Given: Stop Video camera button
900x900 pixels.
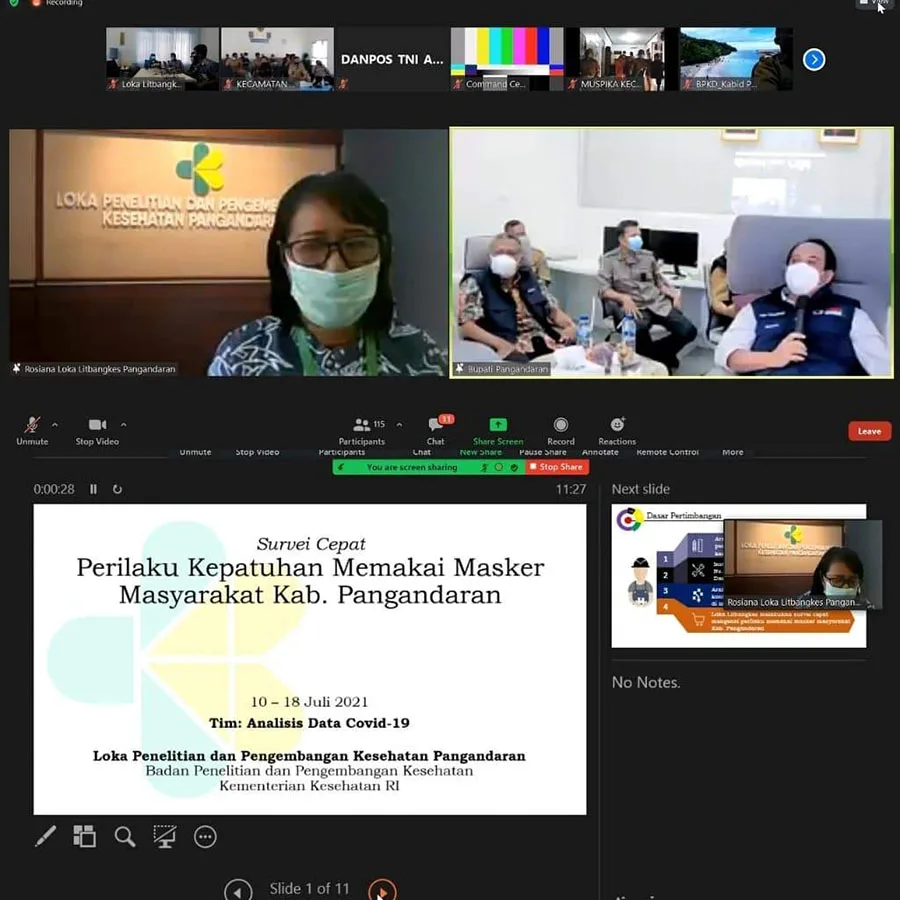Looking at the screenshot, I should [x=97, y=431].
